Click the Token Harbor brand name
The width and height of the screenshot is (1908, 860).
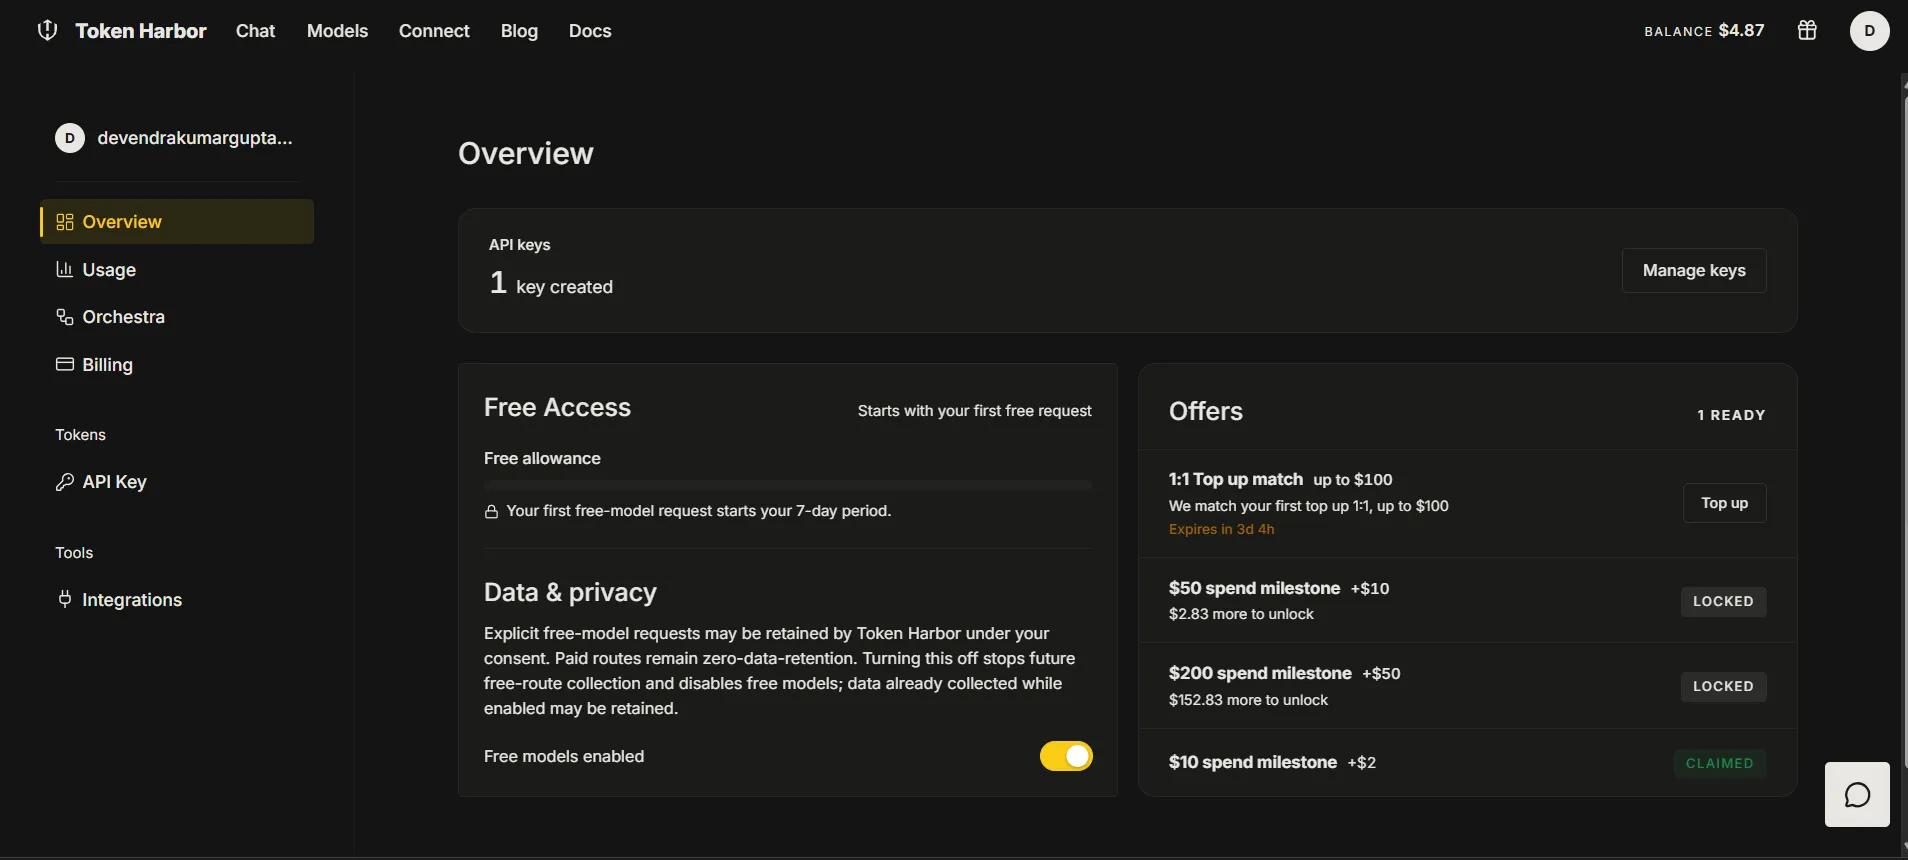click(x=141, y=31)
